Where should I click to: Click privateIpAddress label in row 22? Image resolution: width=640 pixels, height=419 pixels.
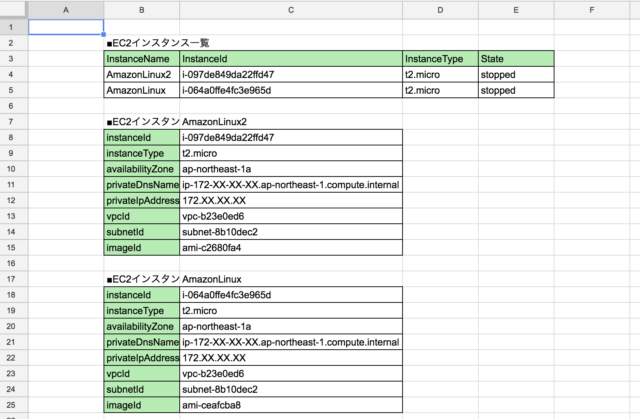tap(142, 358)
